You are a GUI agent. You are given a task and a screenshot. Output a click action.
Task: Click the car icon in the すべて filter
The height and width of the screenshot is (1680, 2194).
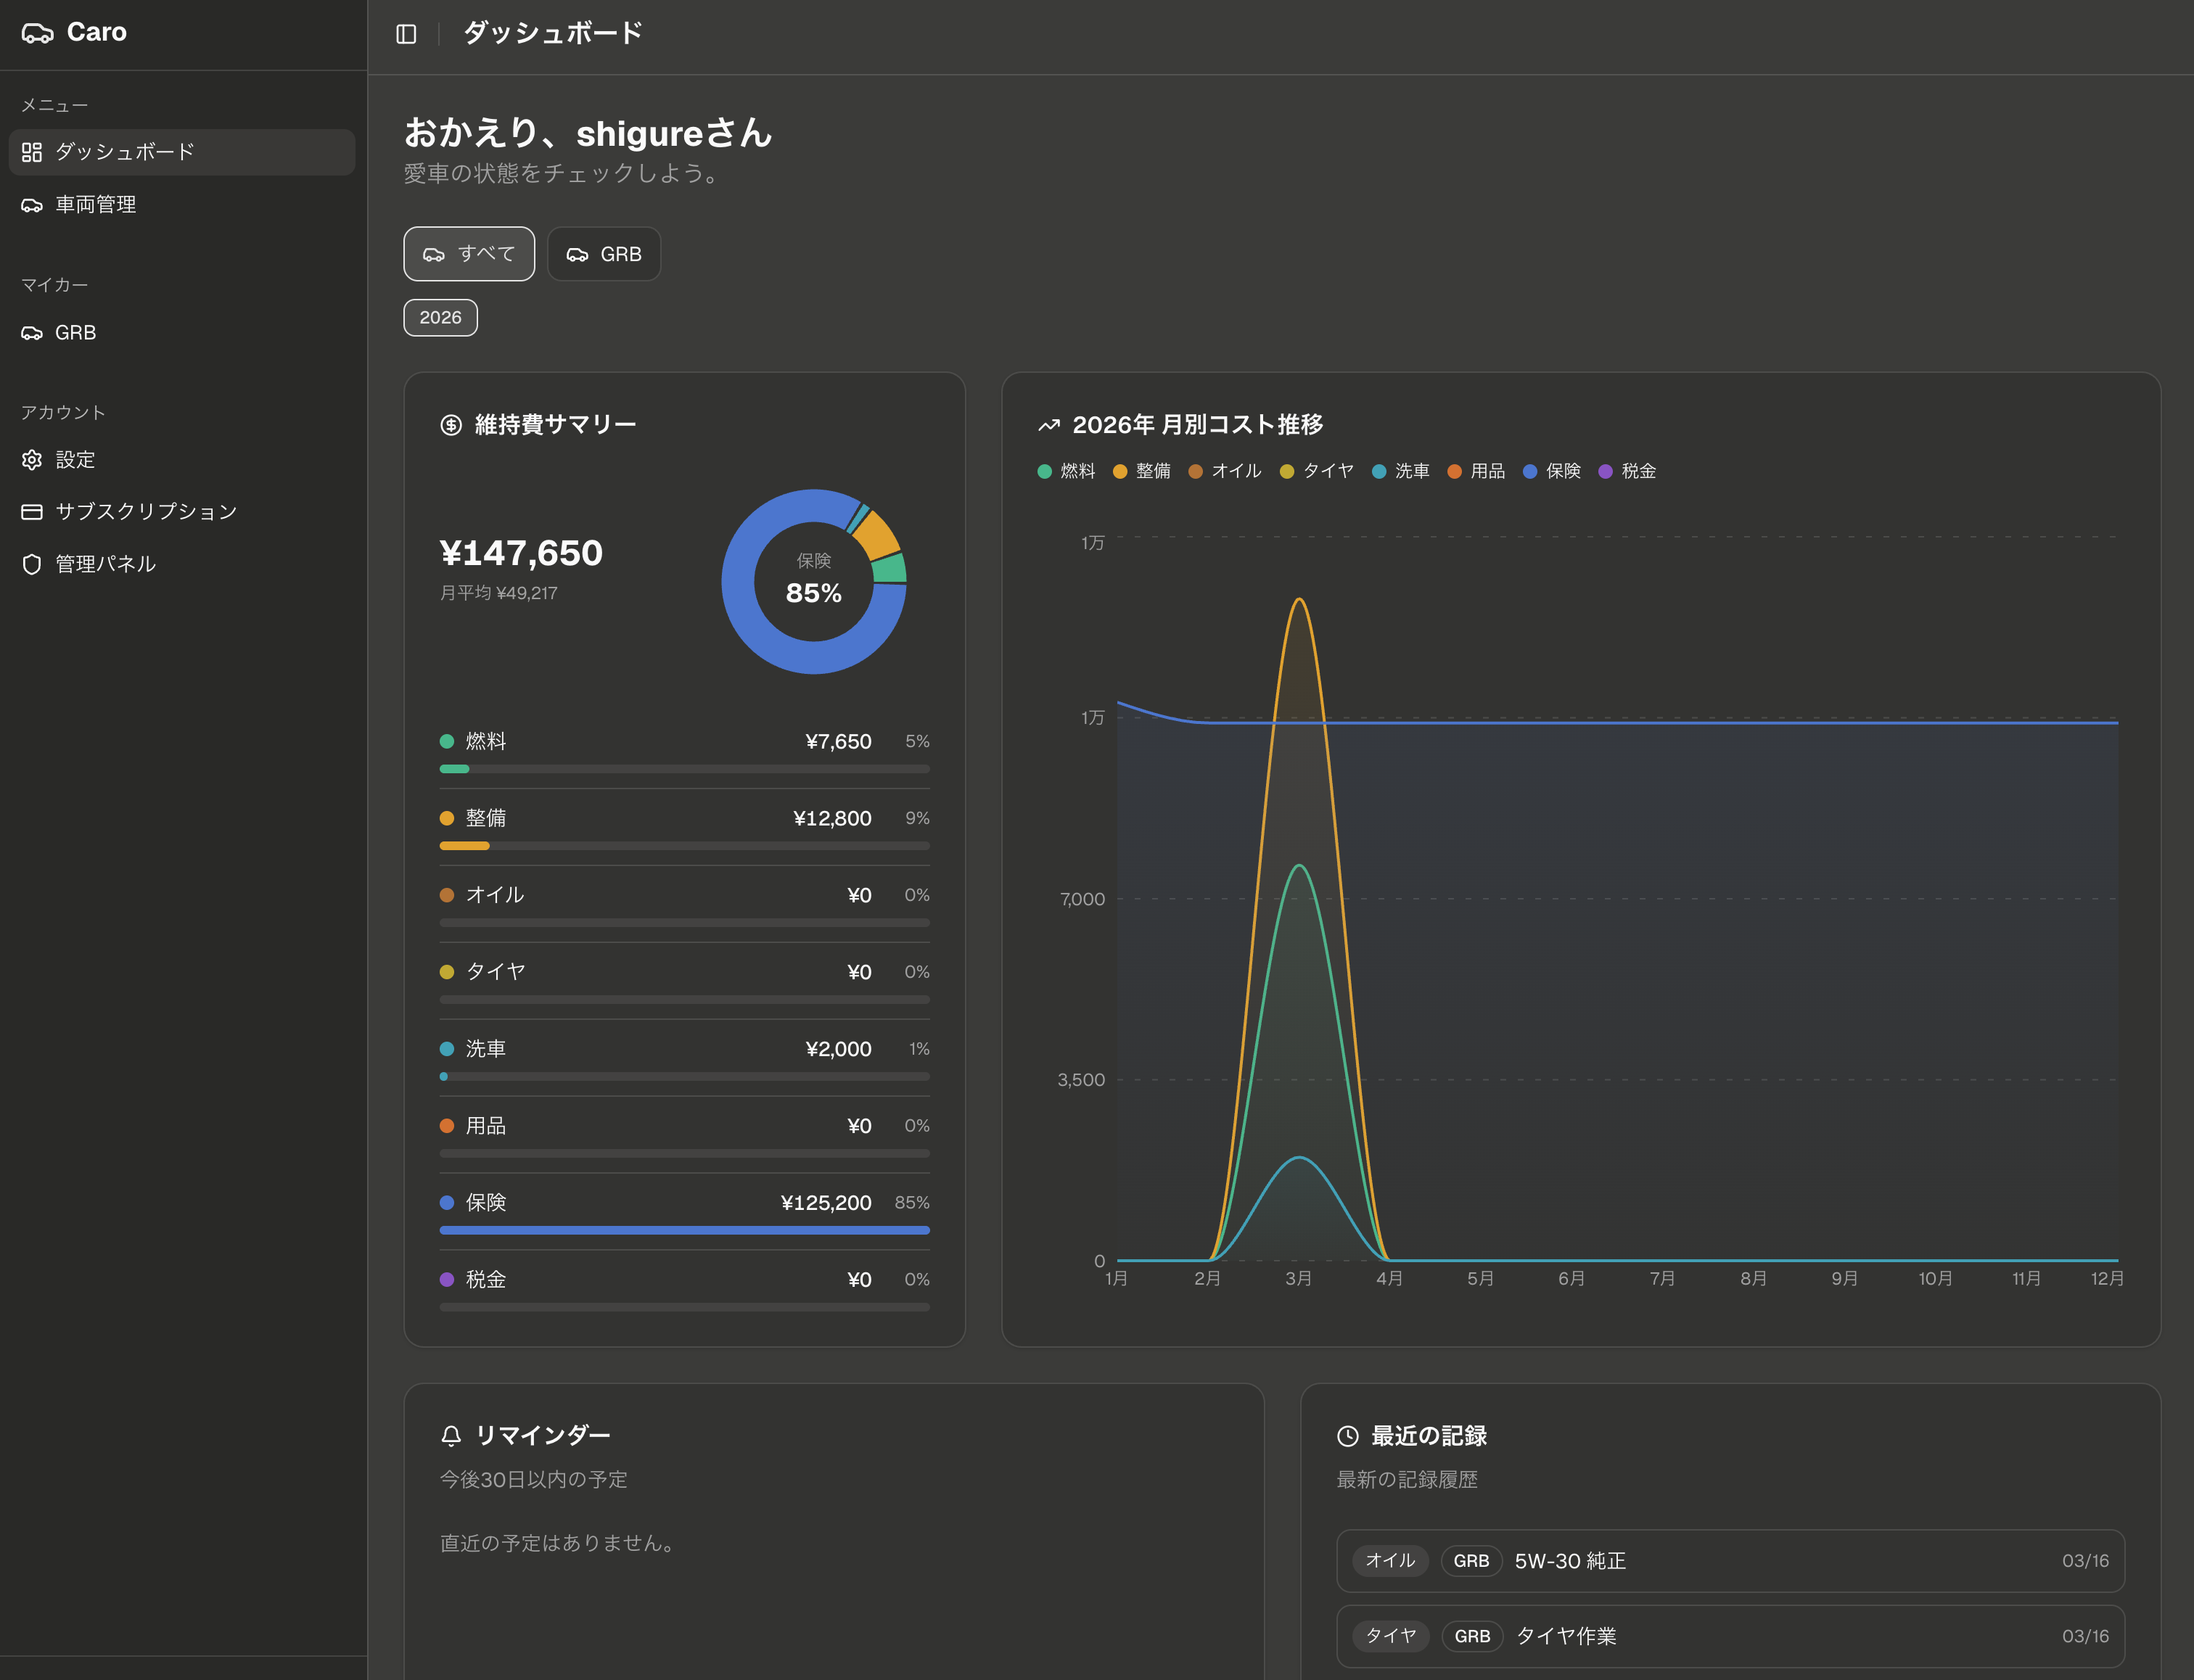(434, 255)
